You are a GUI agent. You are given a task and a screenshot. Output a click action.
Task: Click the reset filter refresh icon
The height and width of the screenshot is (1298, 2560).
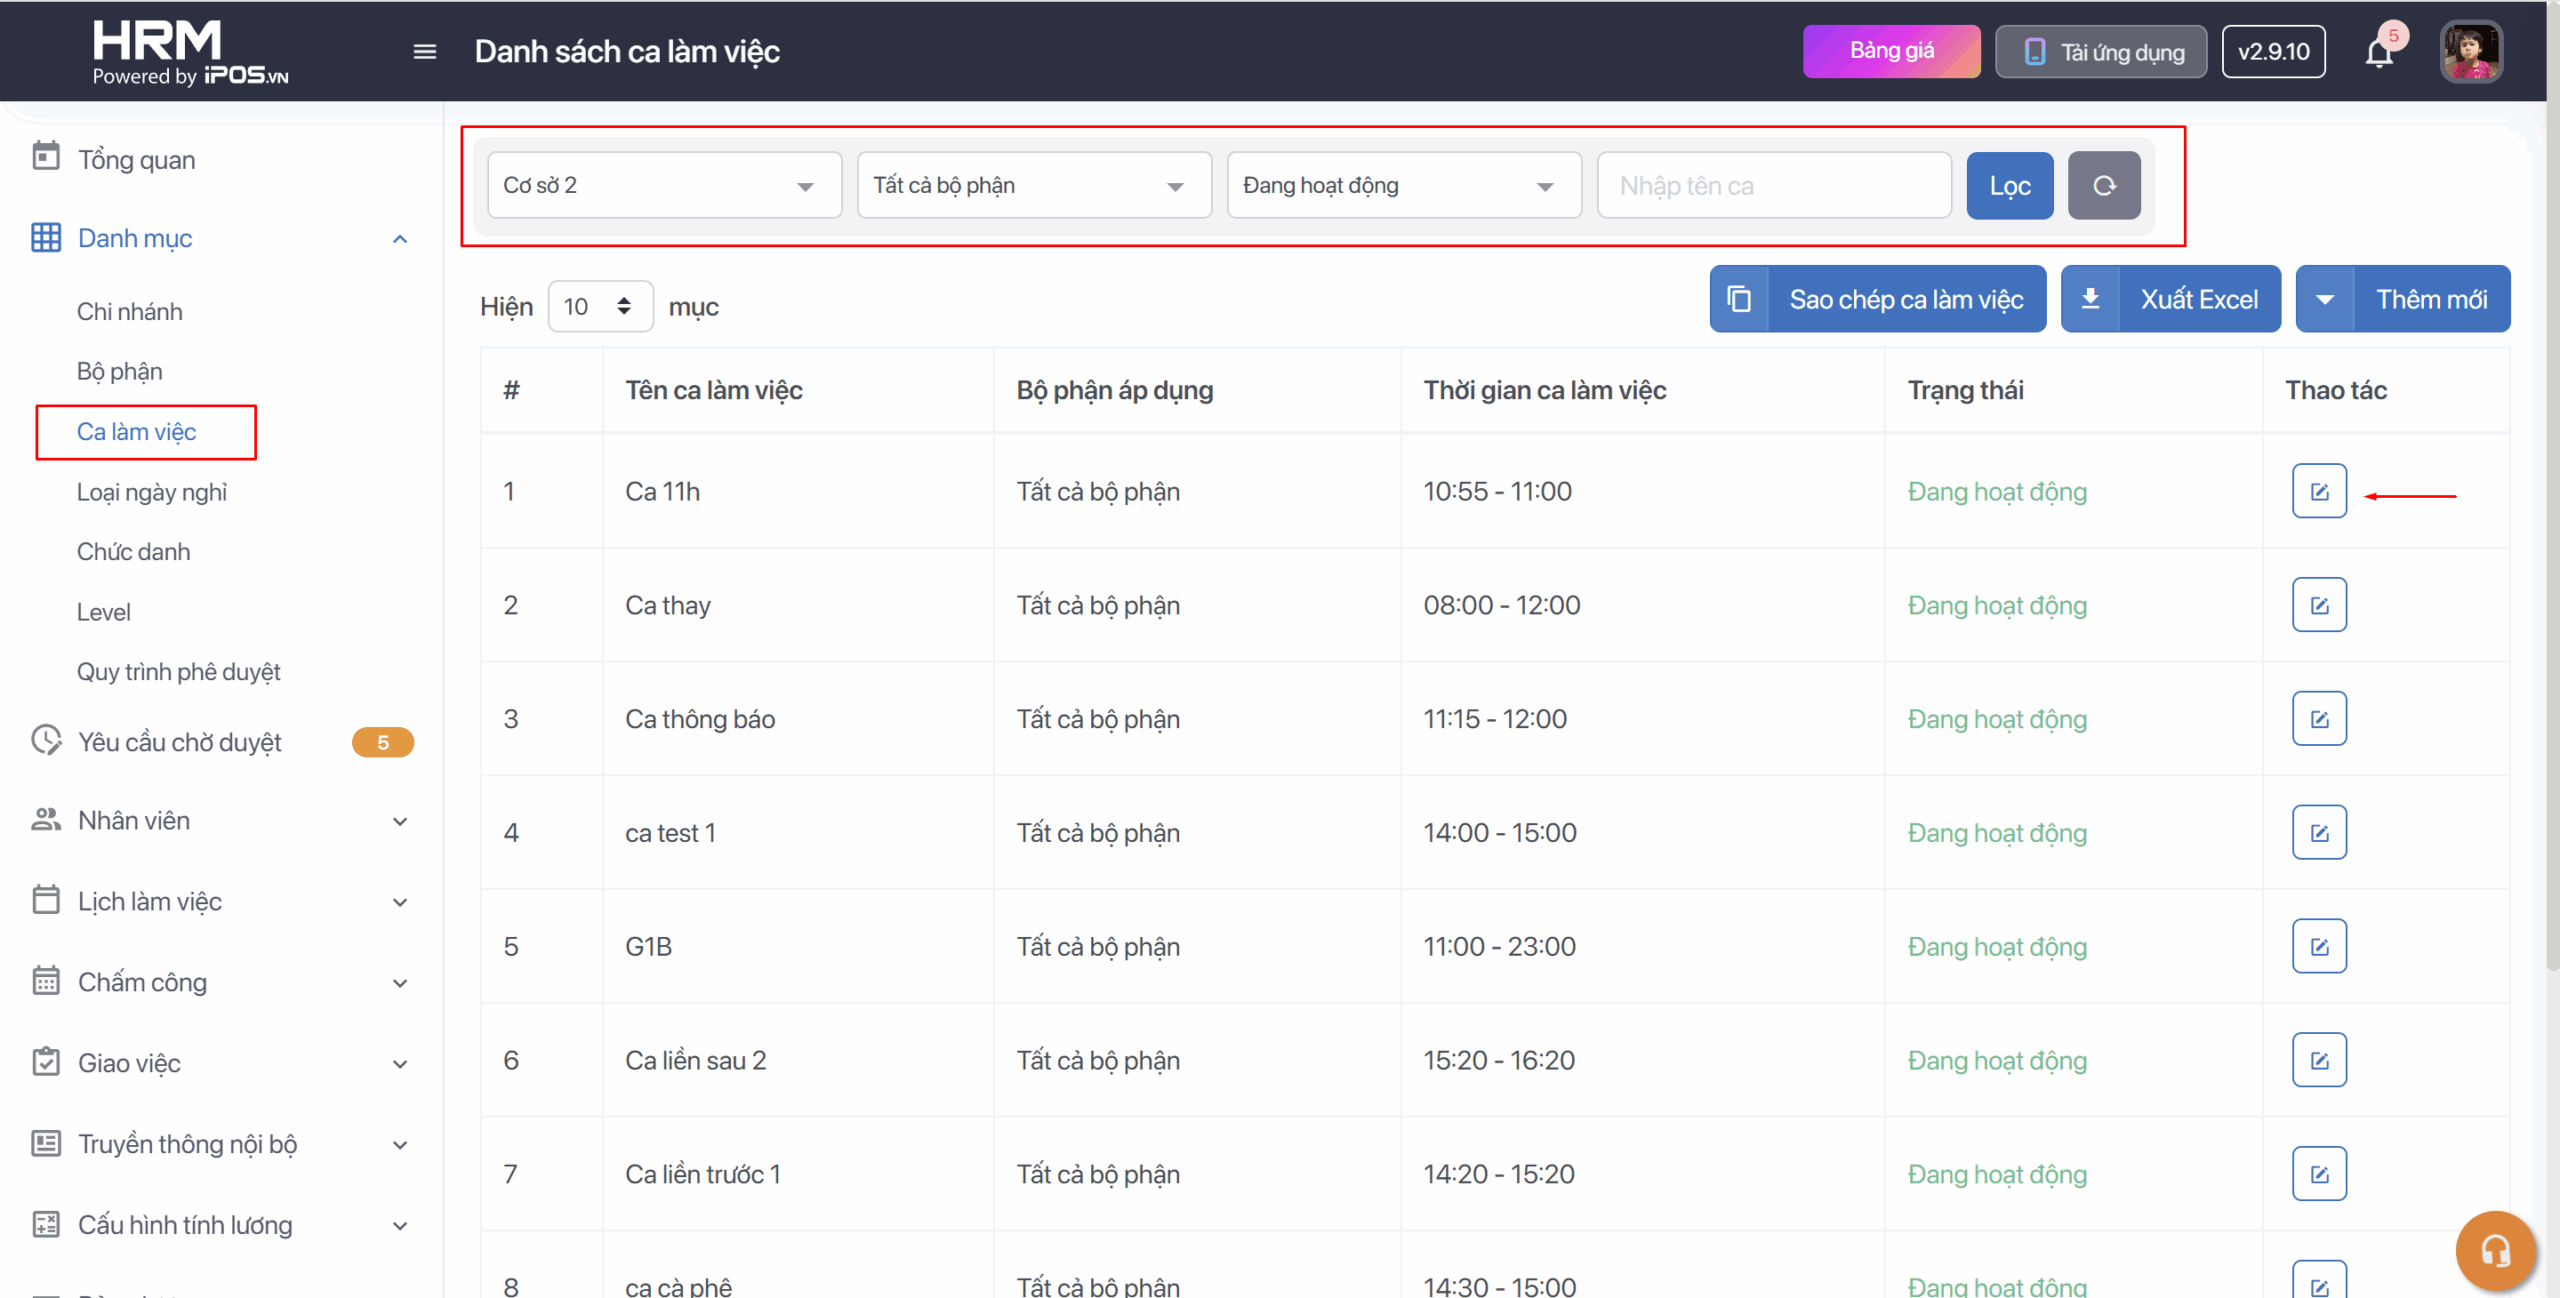(2104, 186)
